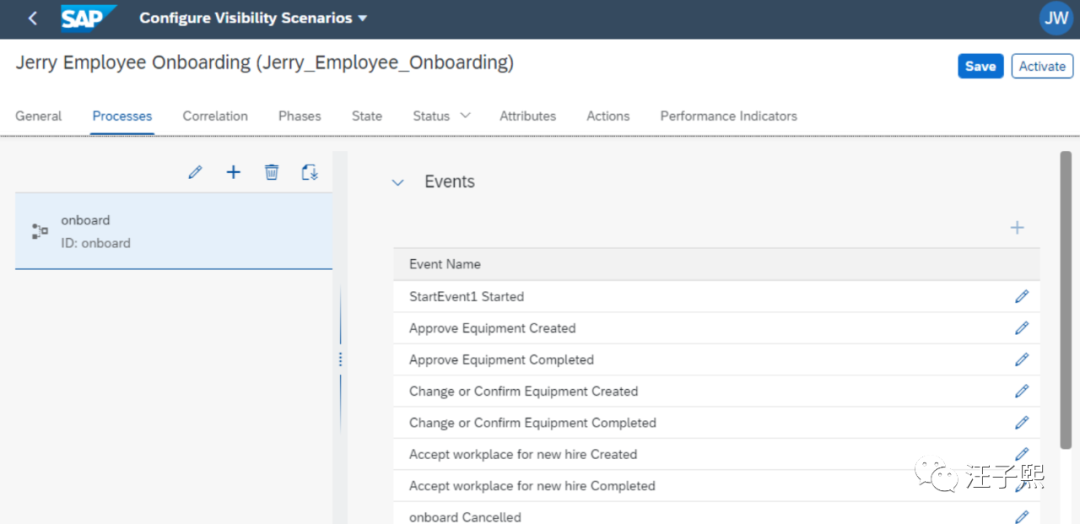
Task: Expand the Status tab dropdown arrow
Action: tap(465, 116)
